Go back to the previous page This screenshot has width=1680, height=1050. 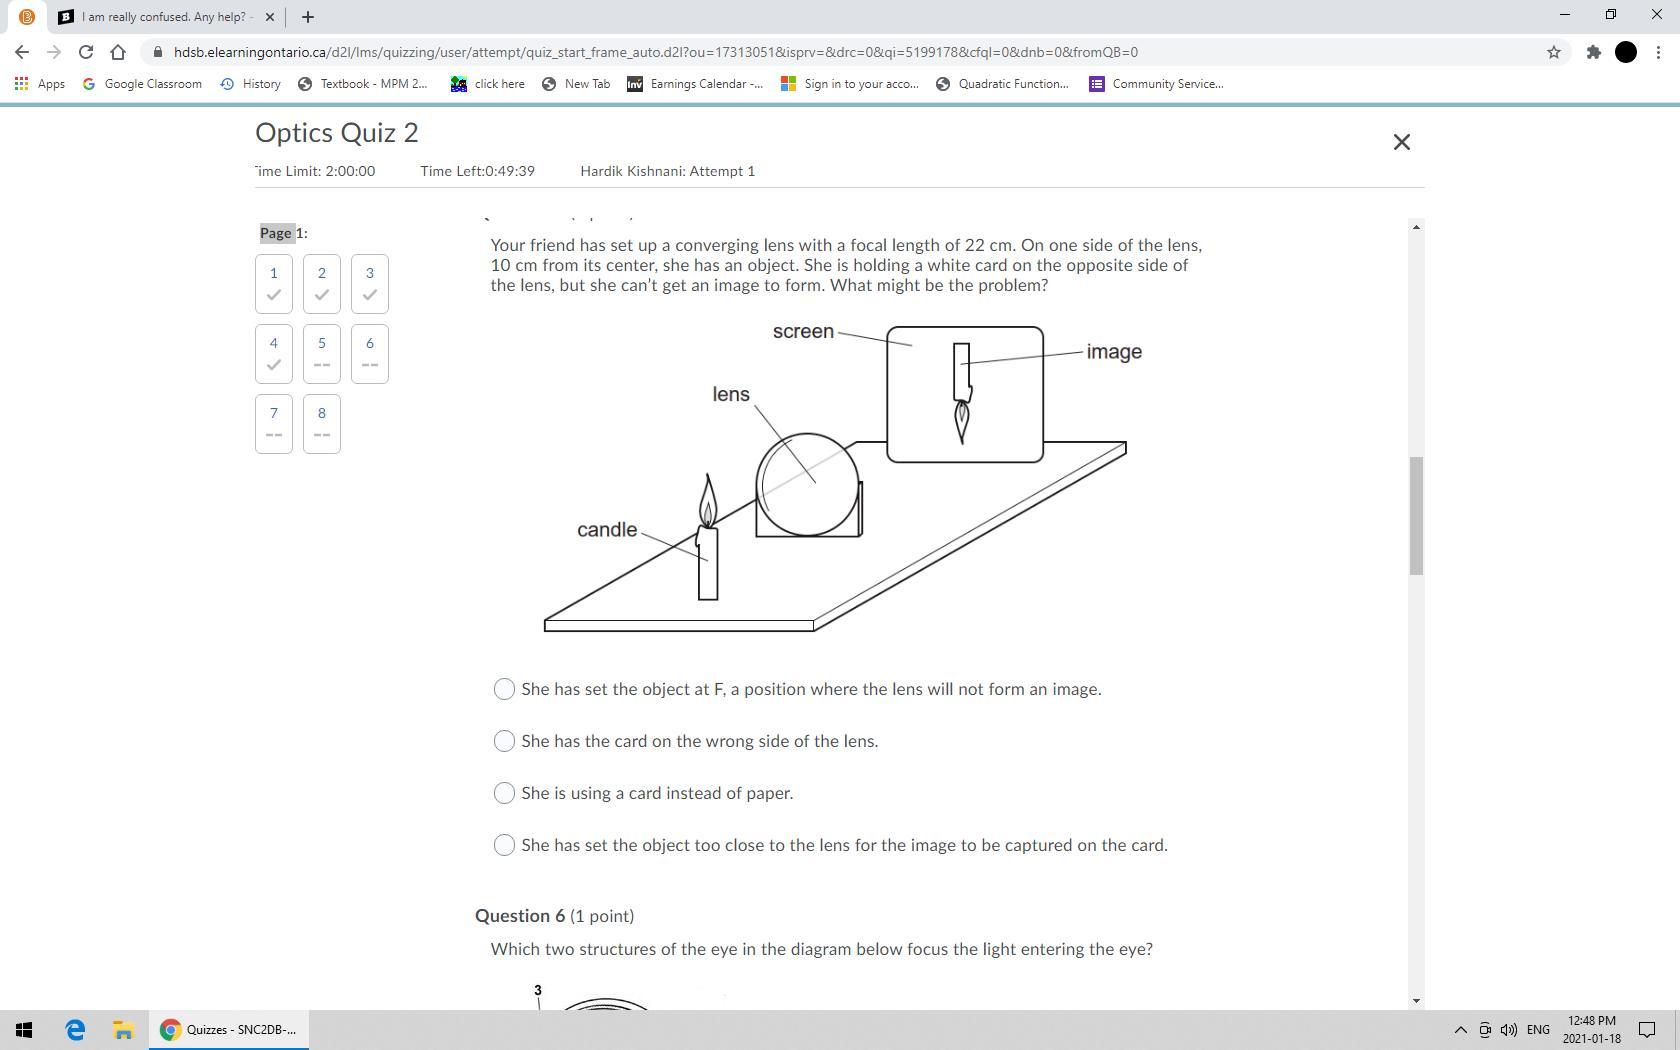[x=22, y=52]
